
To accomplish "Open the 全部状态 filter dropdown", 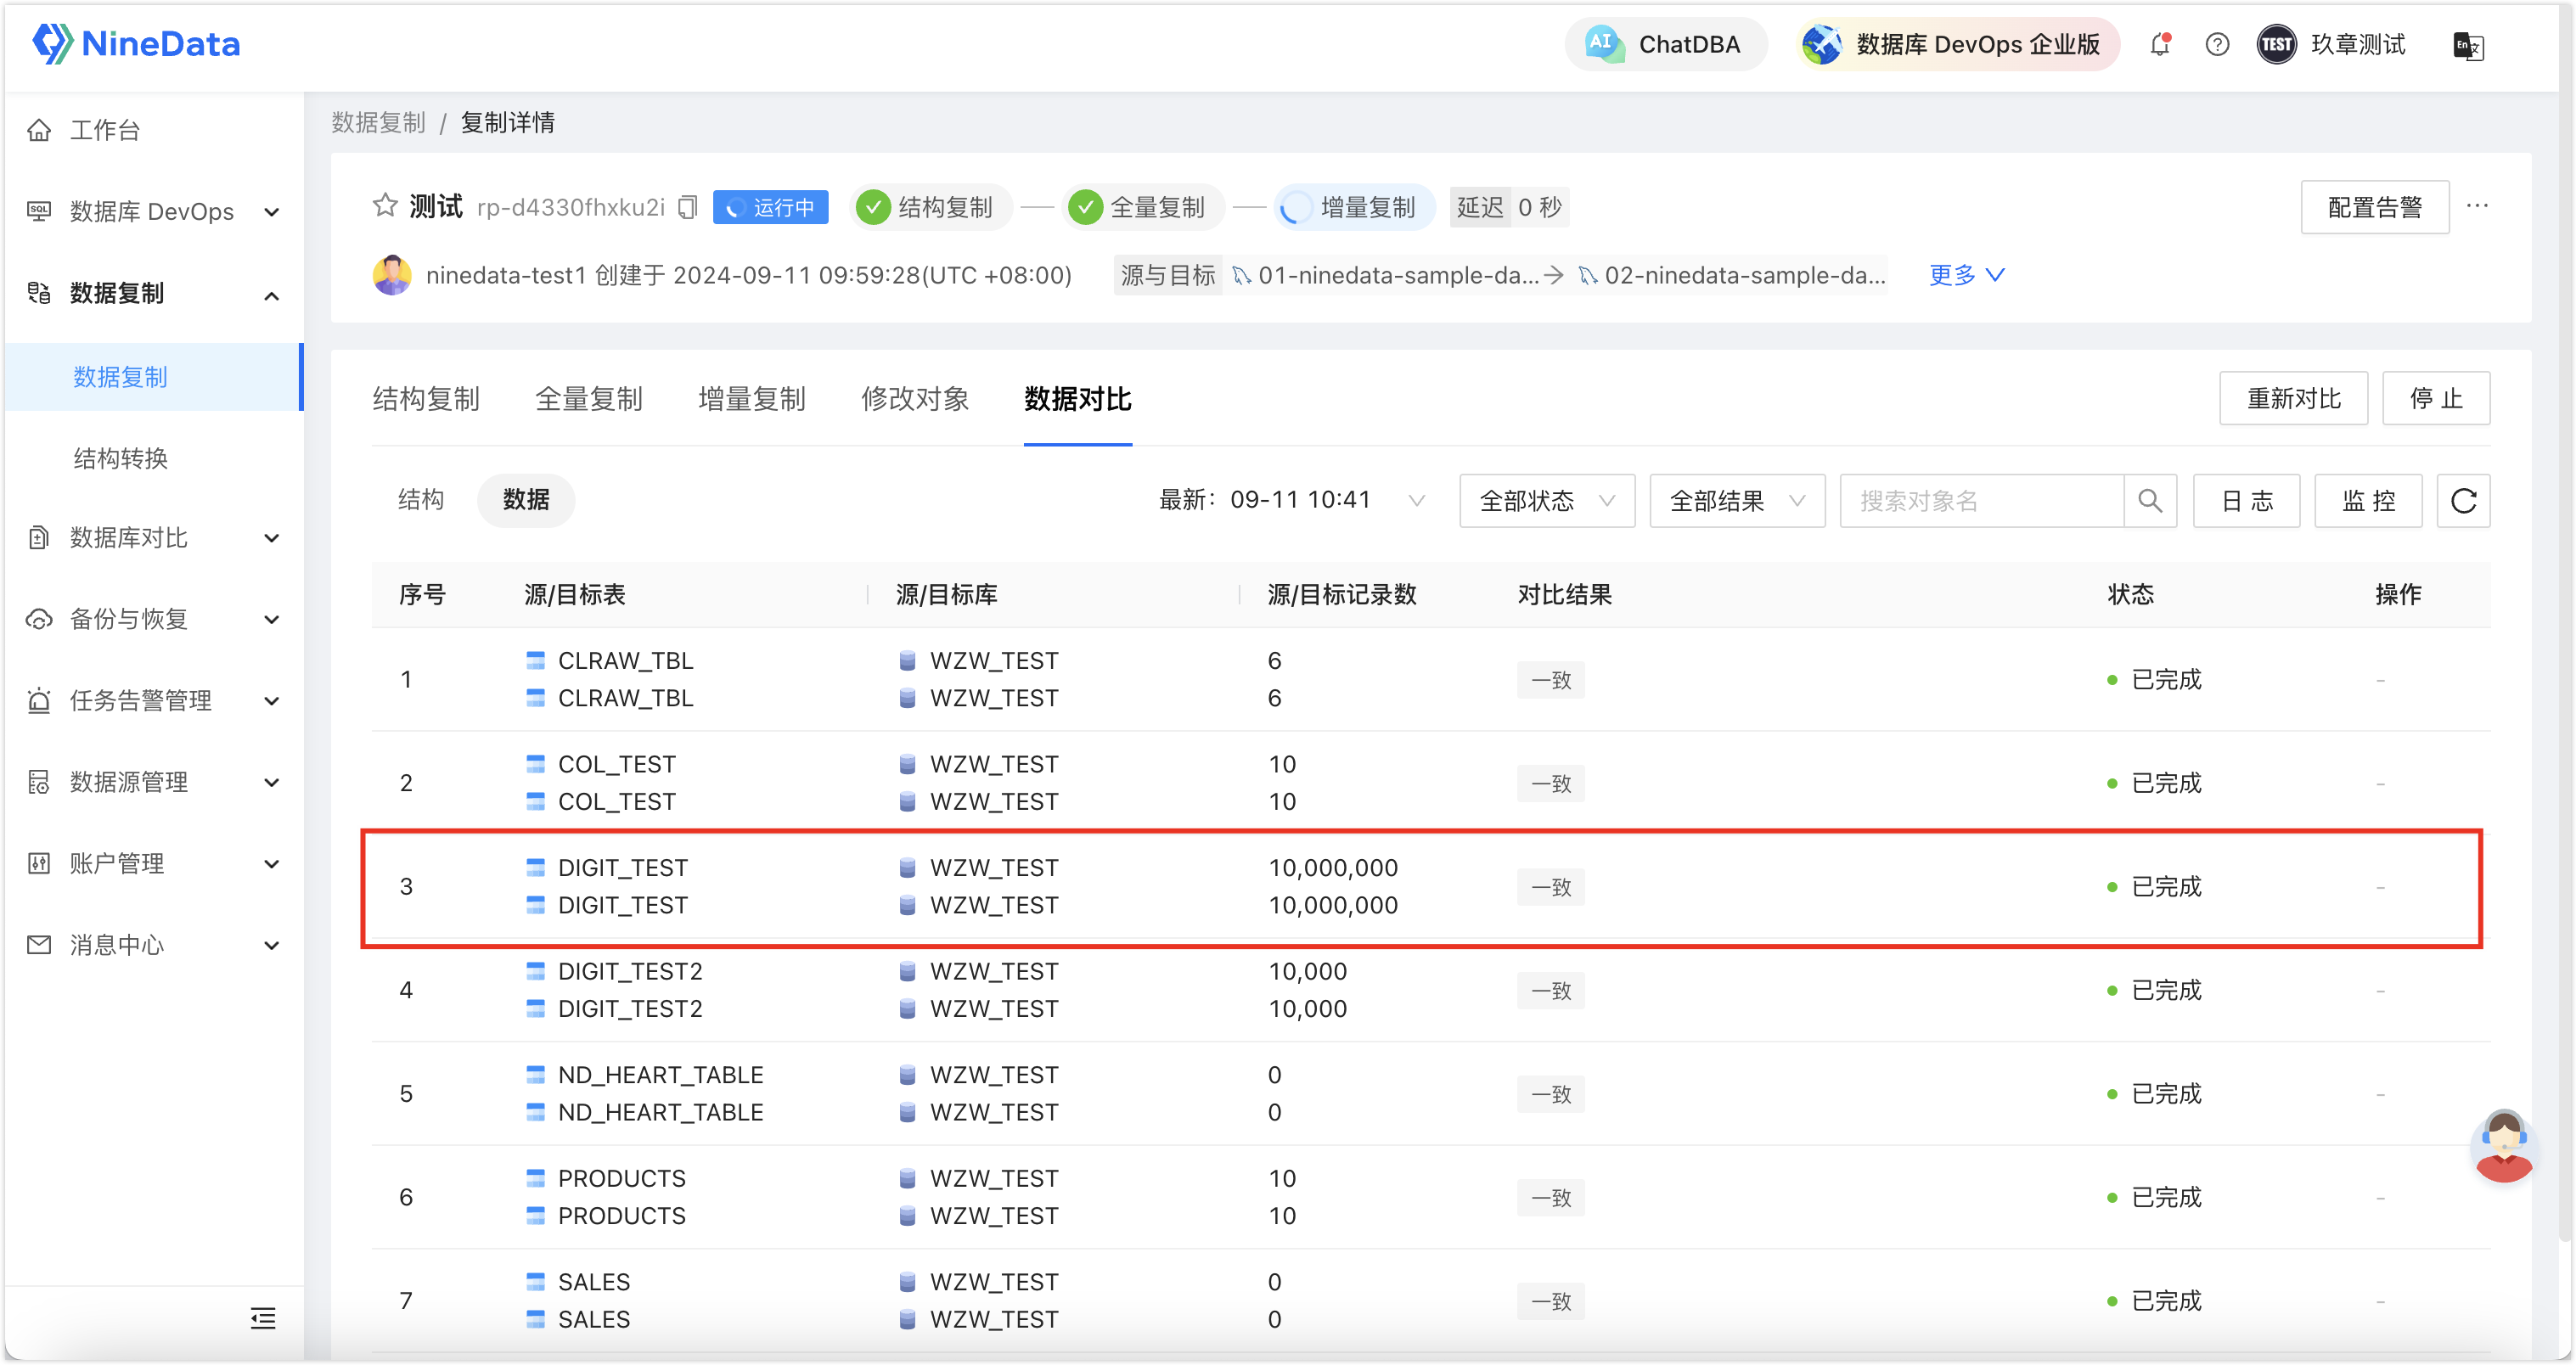I will click(1547, 501).
